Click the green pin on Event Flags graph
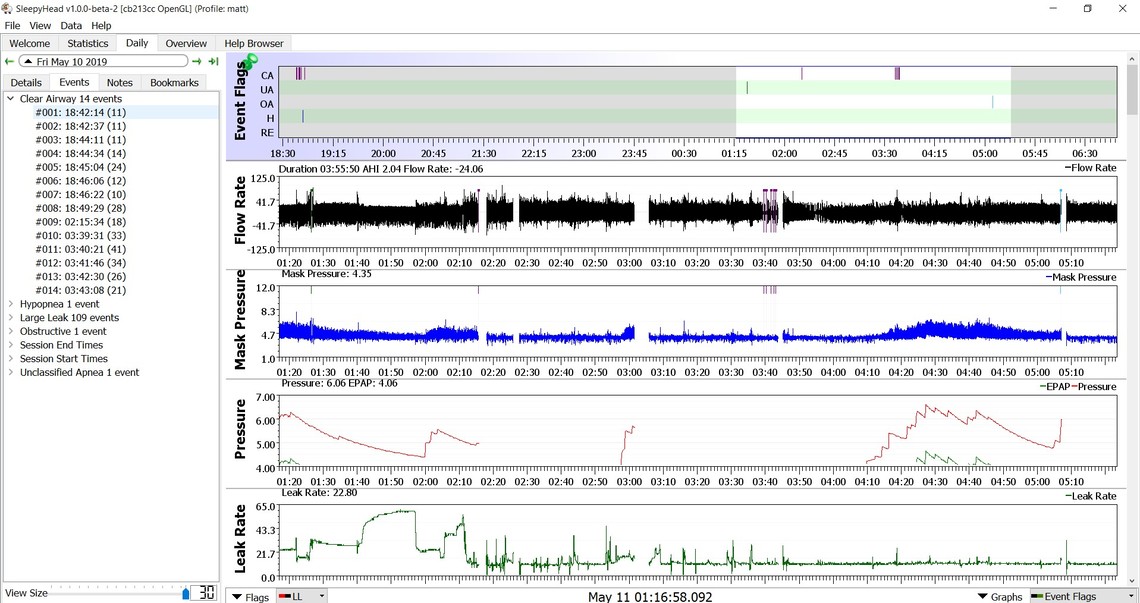 point(250,62)
